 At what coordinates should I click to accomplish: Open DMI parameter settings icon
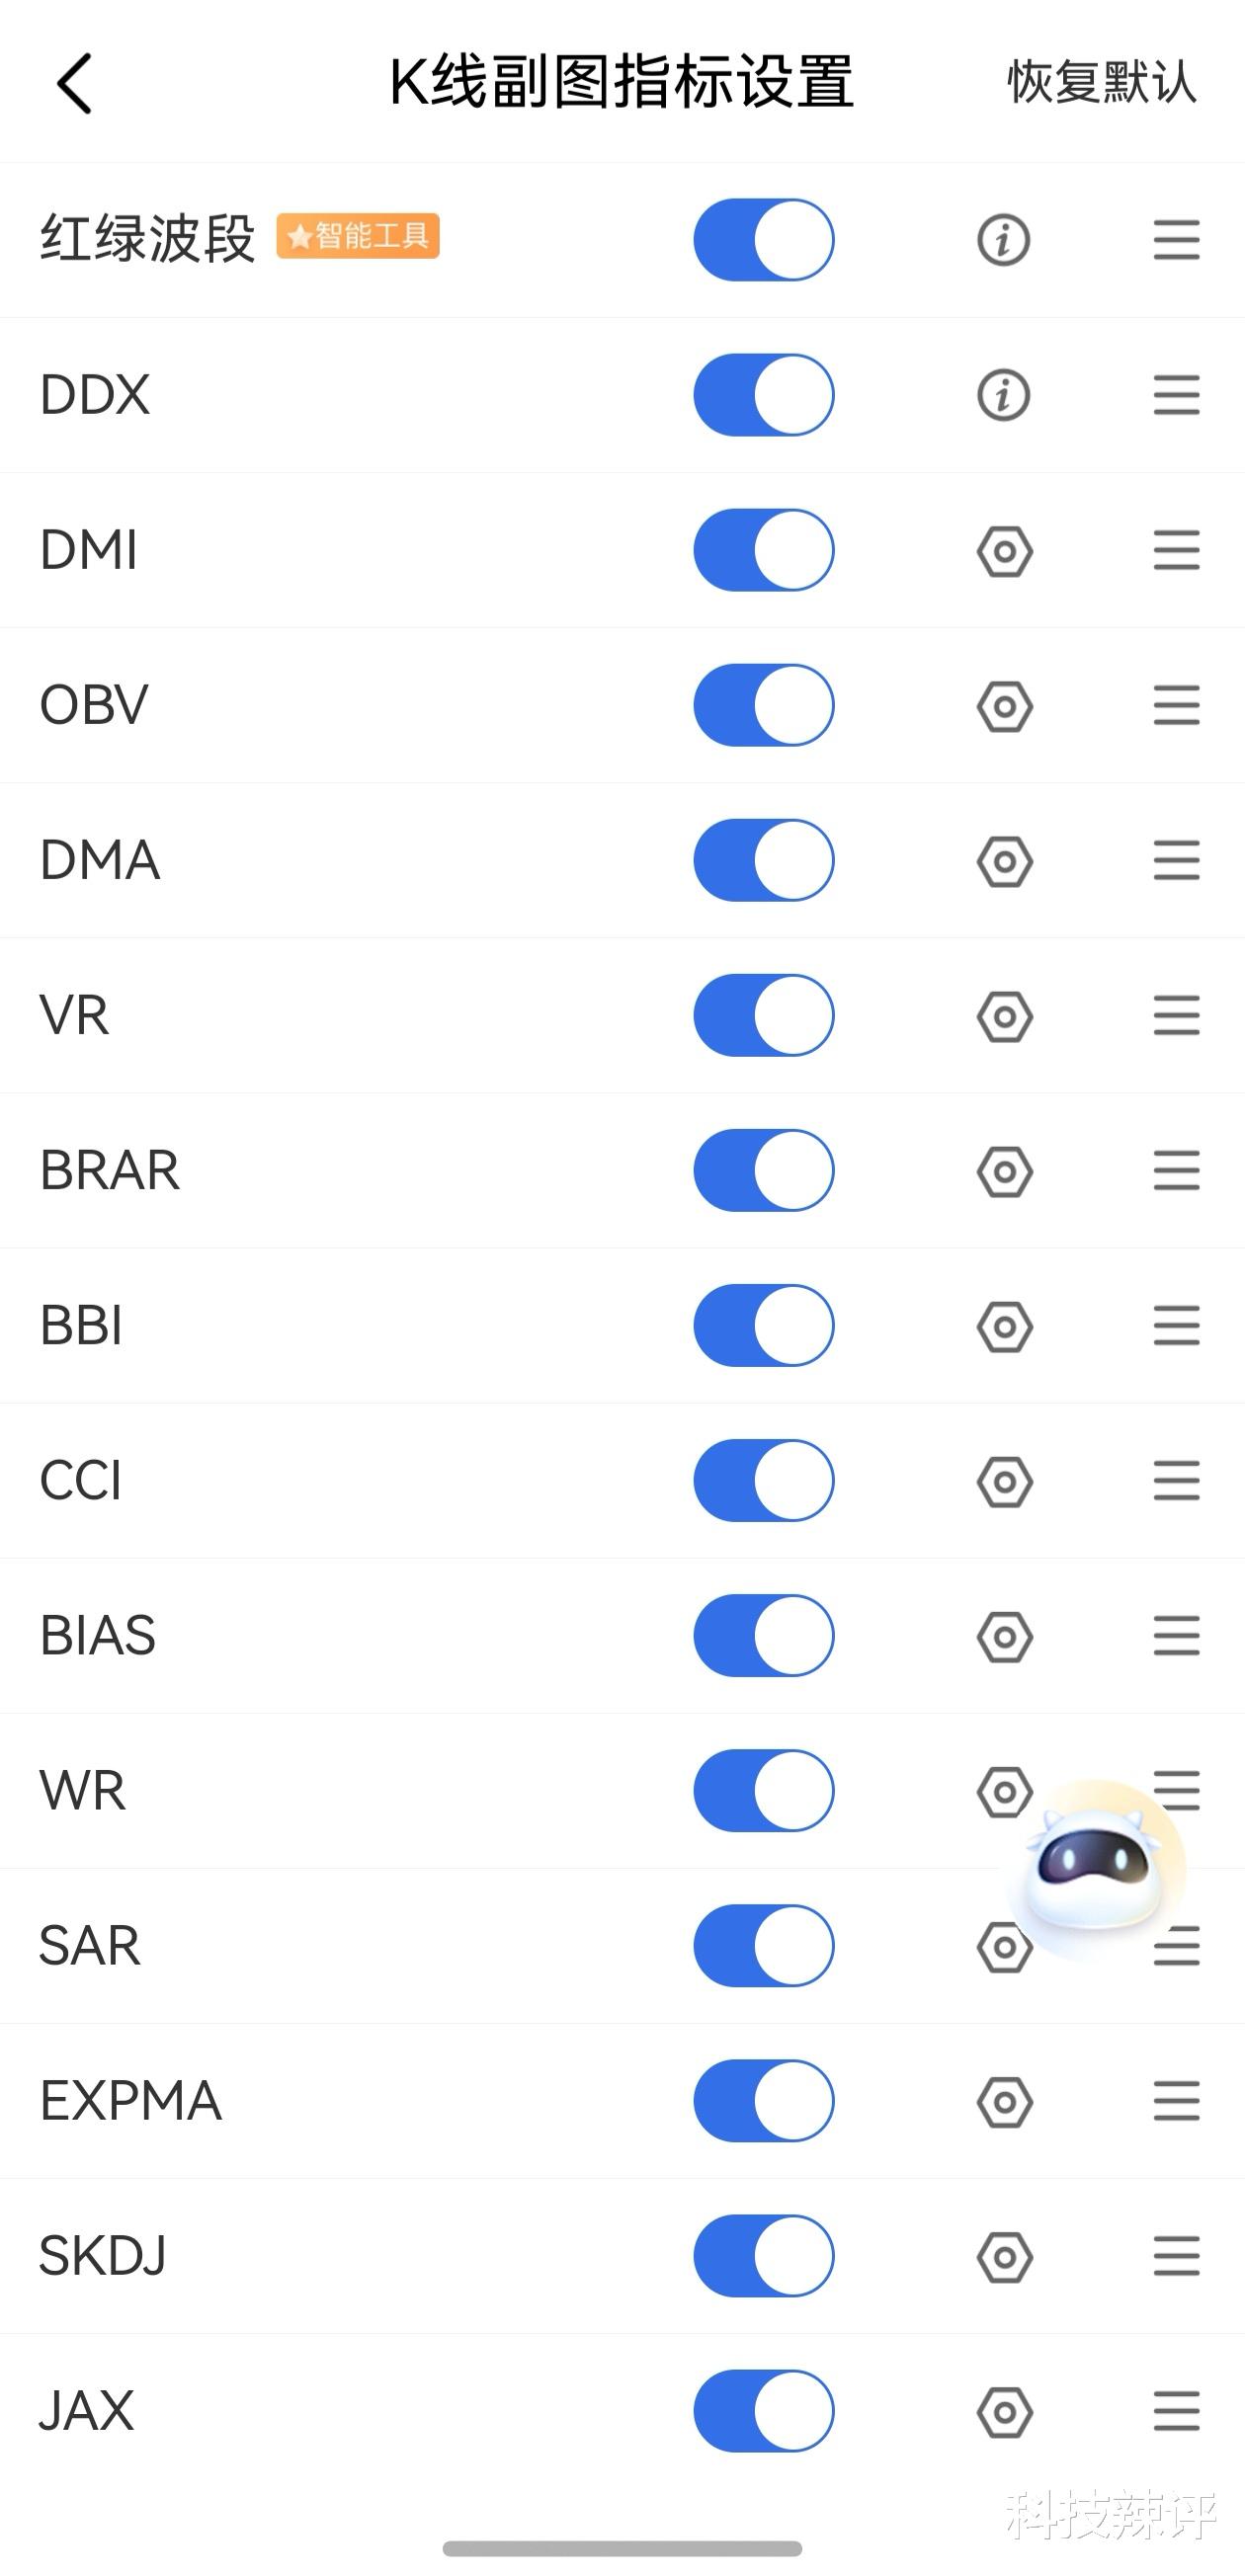[1004, 551]
